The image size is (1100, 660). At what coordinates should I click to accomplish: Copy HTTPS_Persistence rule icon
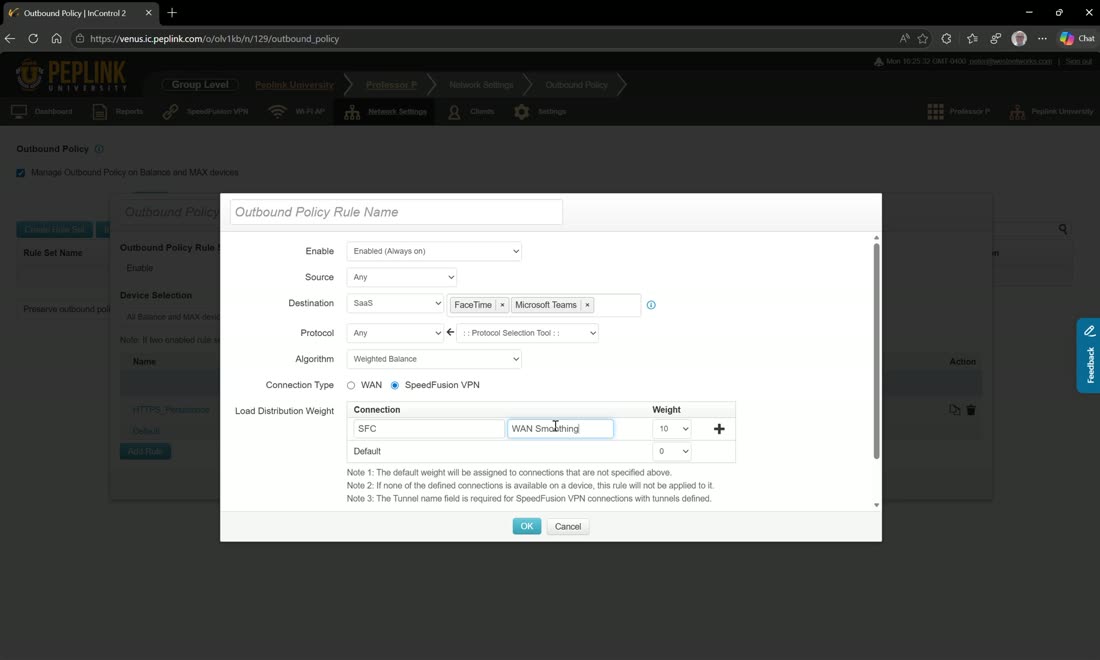coord(954,410)
